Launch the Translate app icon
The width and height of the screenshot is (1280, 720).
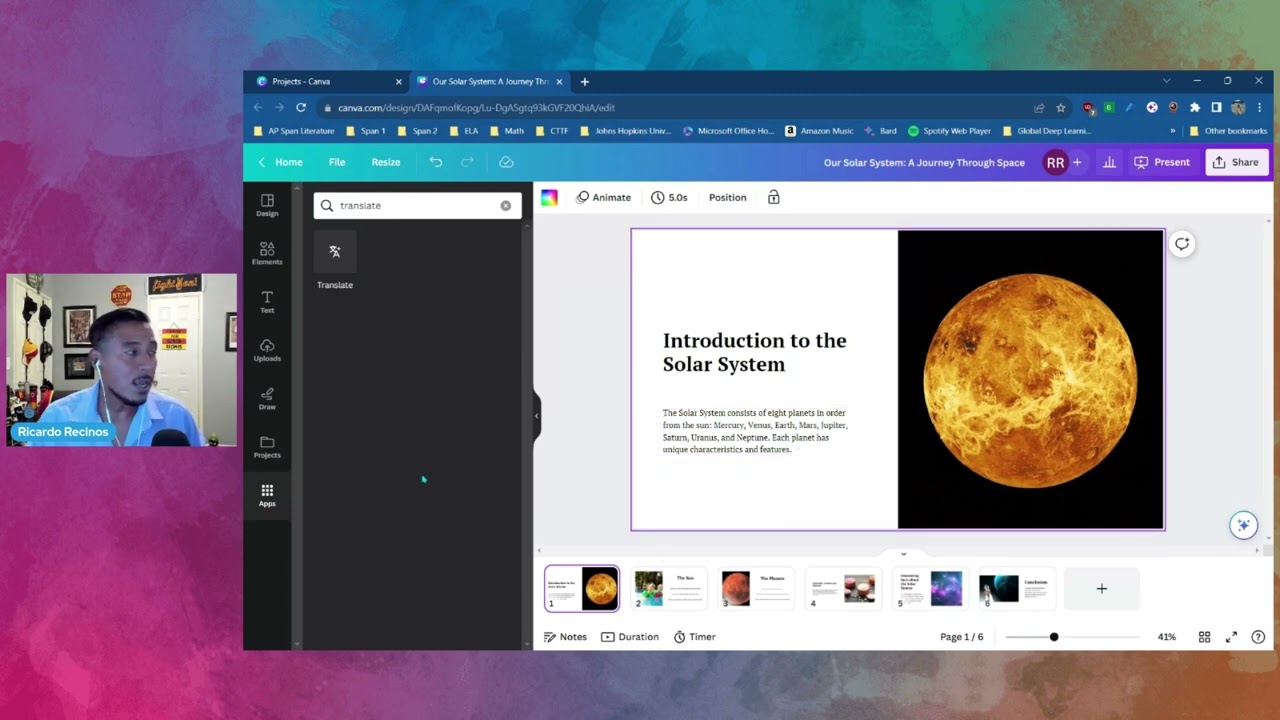tap(335, 252)
